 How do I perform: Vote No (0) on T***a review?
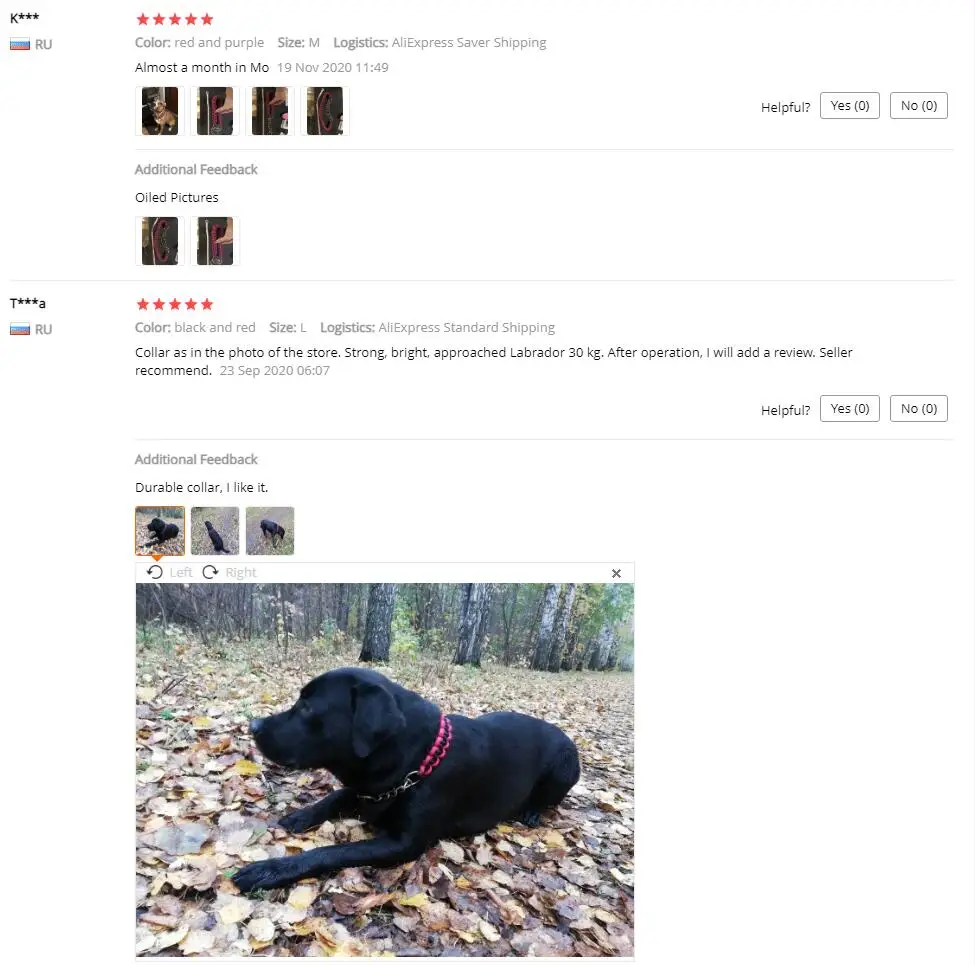(918, 409)
